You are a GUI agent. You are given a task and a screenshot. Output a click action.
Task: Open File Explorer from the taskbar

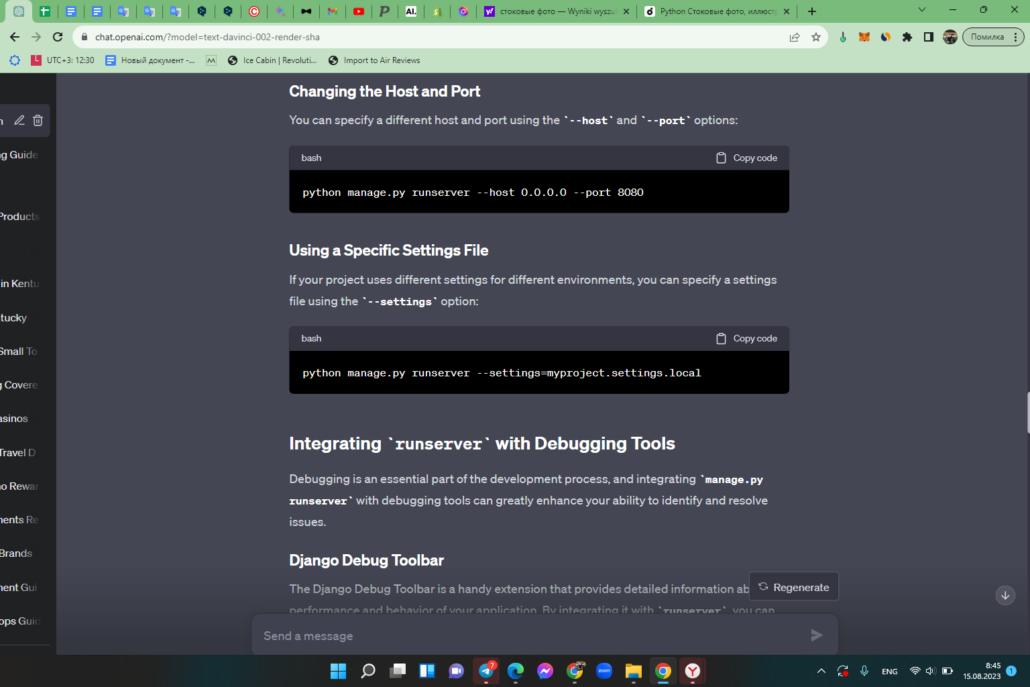[633, 671]
